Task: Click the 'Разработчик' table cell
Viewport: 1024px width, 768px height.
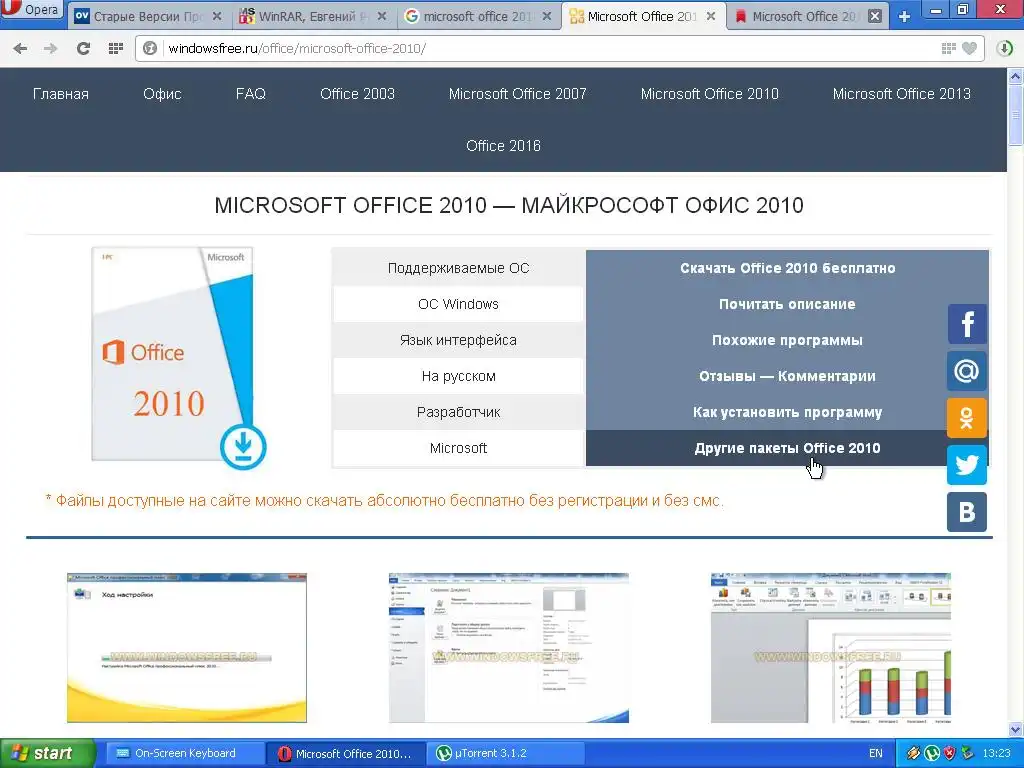Action: tap(458, 412)
